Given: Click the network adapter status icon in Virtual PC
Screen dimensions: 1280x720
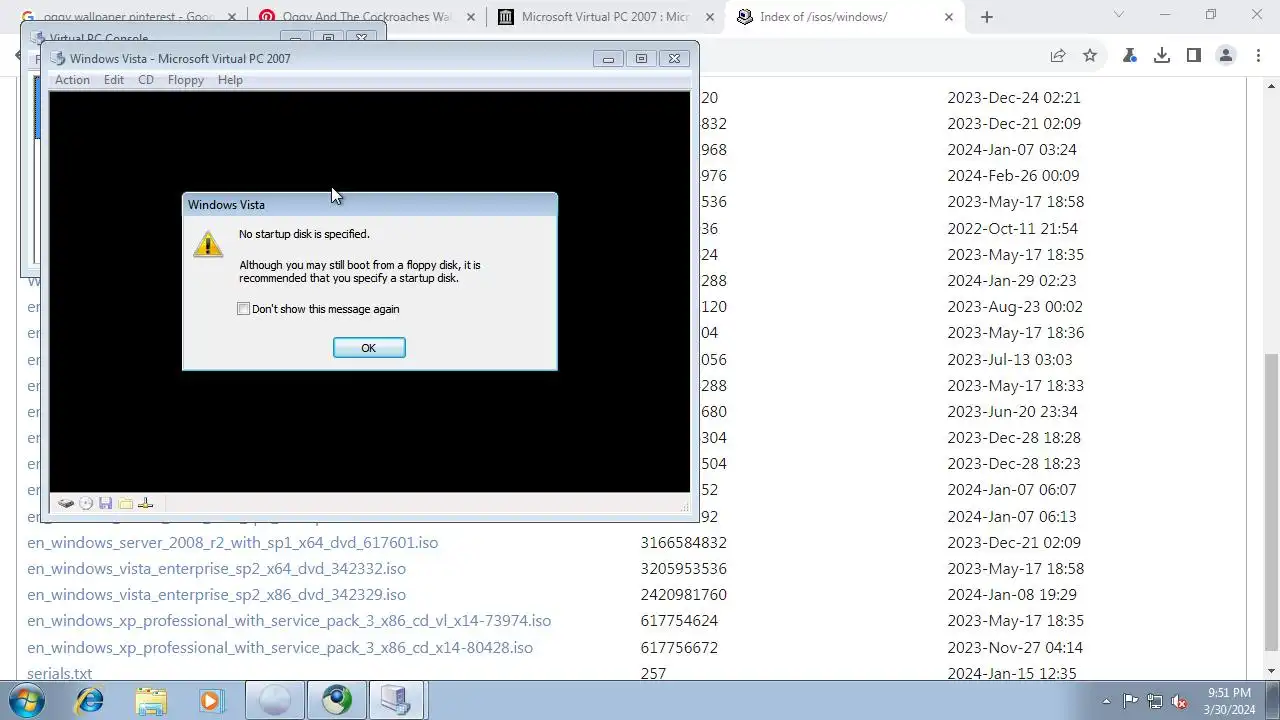Looking at the screenshot, I should click(145, 504).
